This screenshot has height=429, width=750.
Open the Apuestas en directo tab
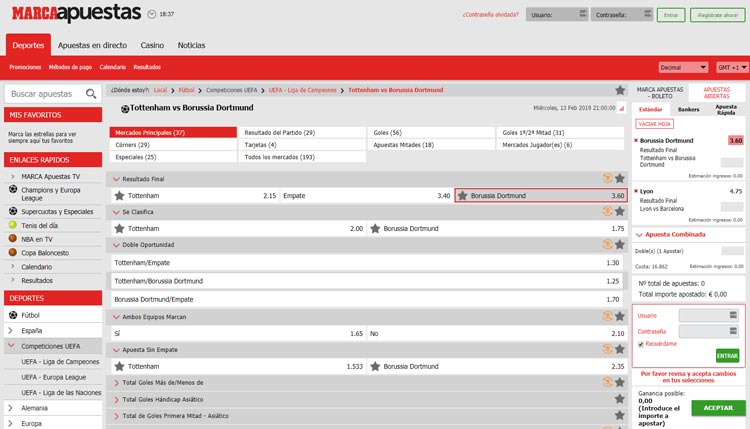(x=92, y=45)
